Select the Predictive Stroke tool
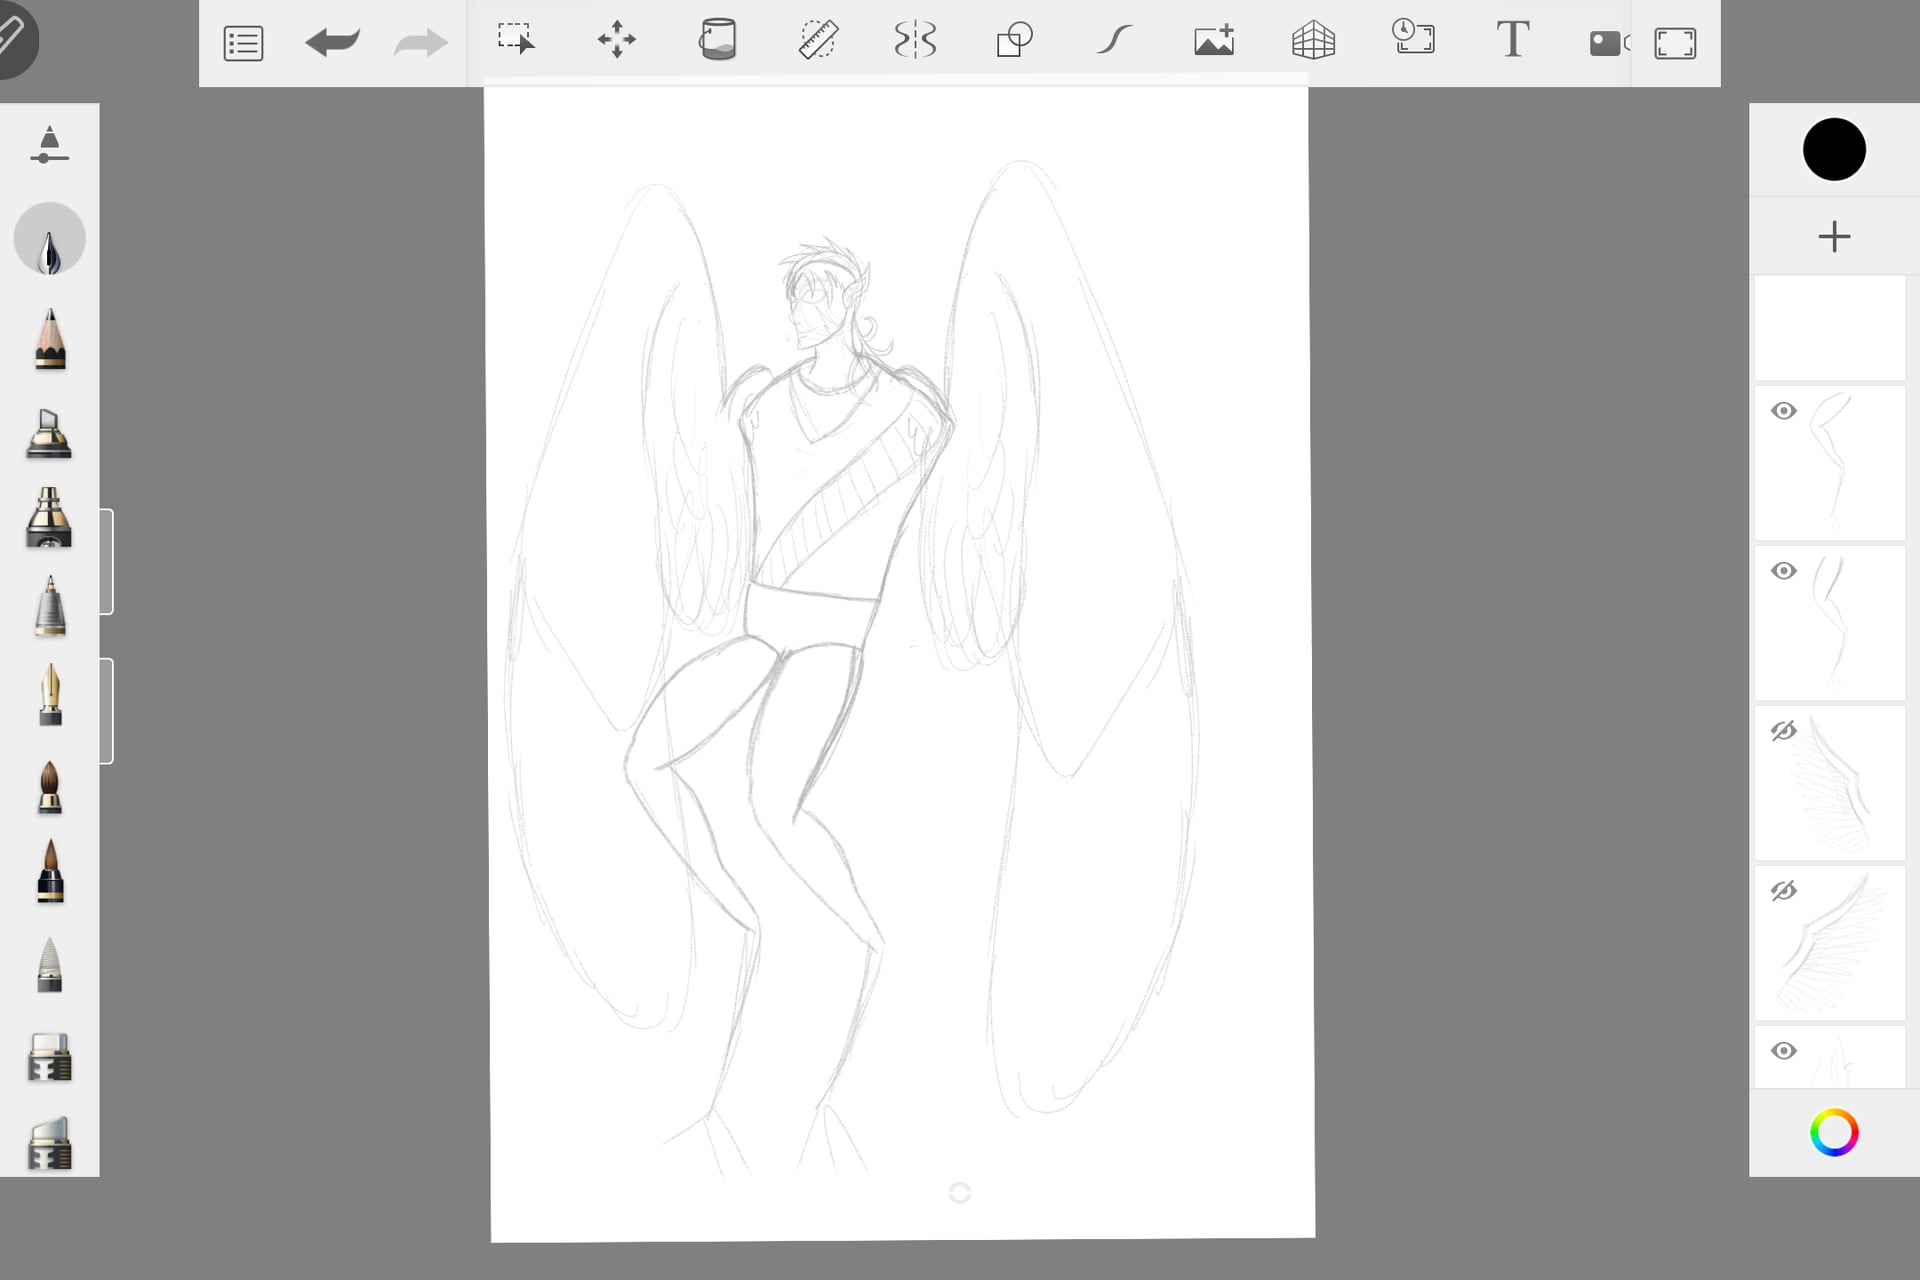Screen dimensions: 1920x1280 tap(1113, 40)
